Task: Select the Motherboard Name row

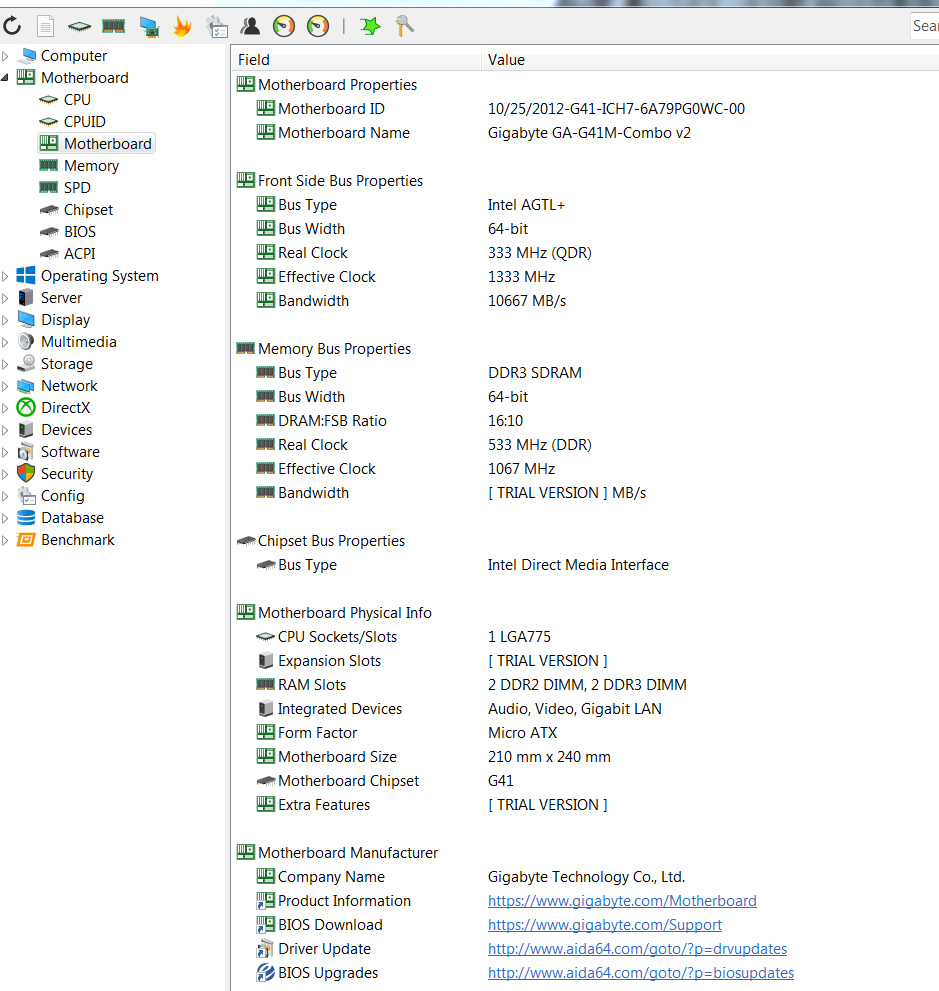Action: (585, 133)
